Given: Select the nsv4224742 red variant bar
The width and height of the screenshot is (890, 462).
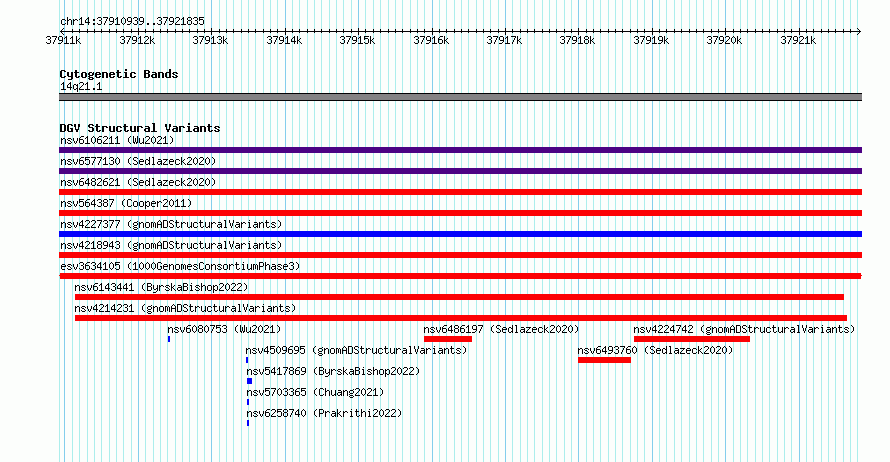Looking at the screenshot, I should [x=692, y=339].
